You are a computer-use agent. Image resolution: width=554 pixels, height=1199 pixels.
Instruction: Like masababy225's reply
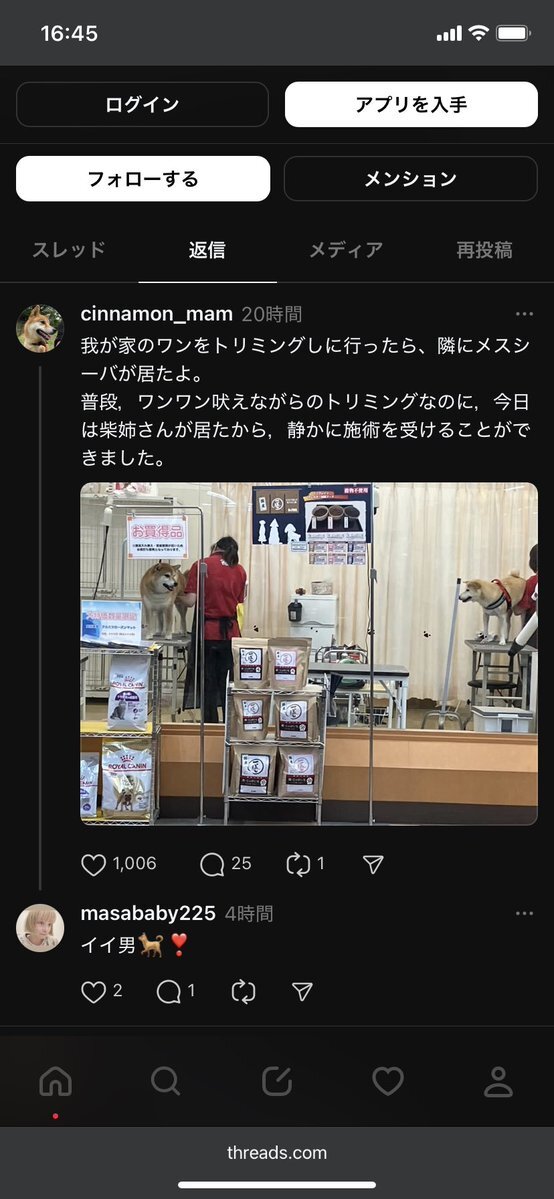click(93, 992)
